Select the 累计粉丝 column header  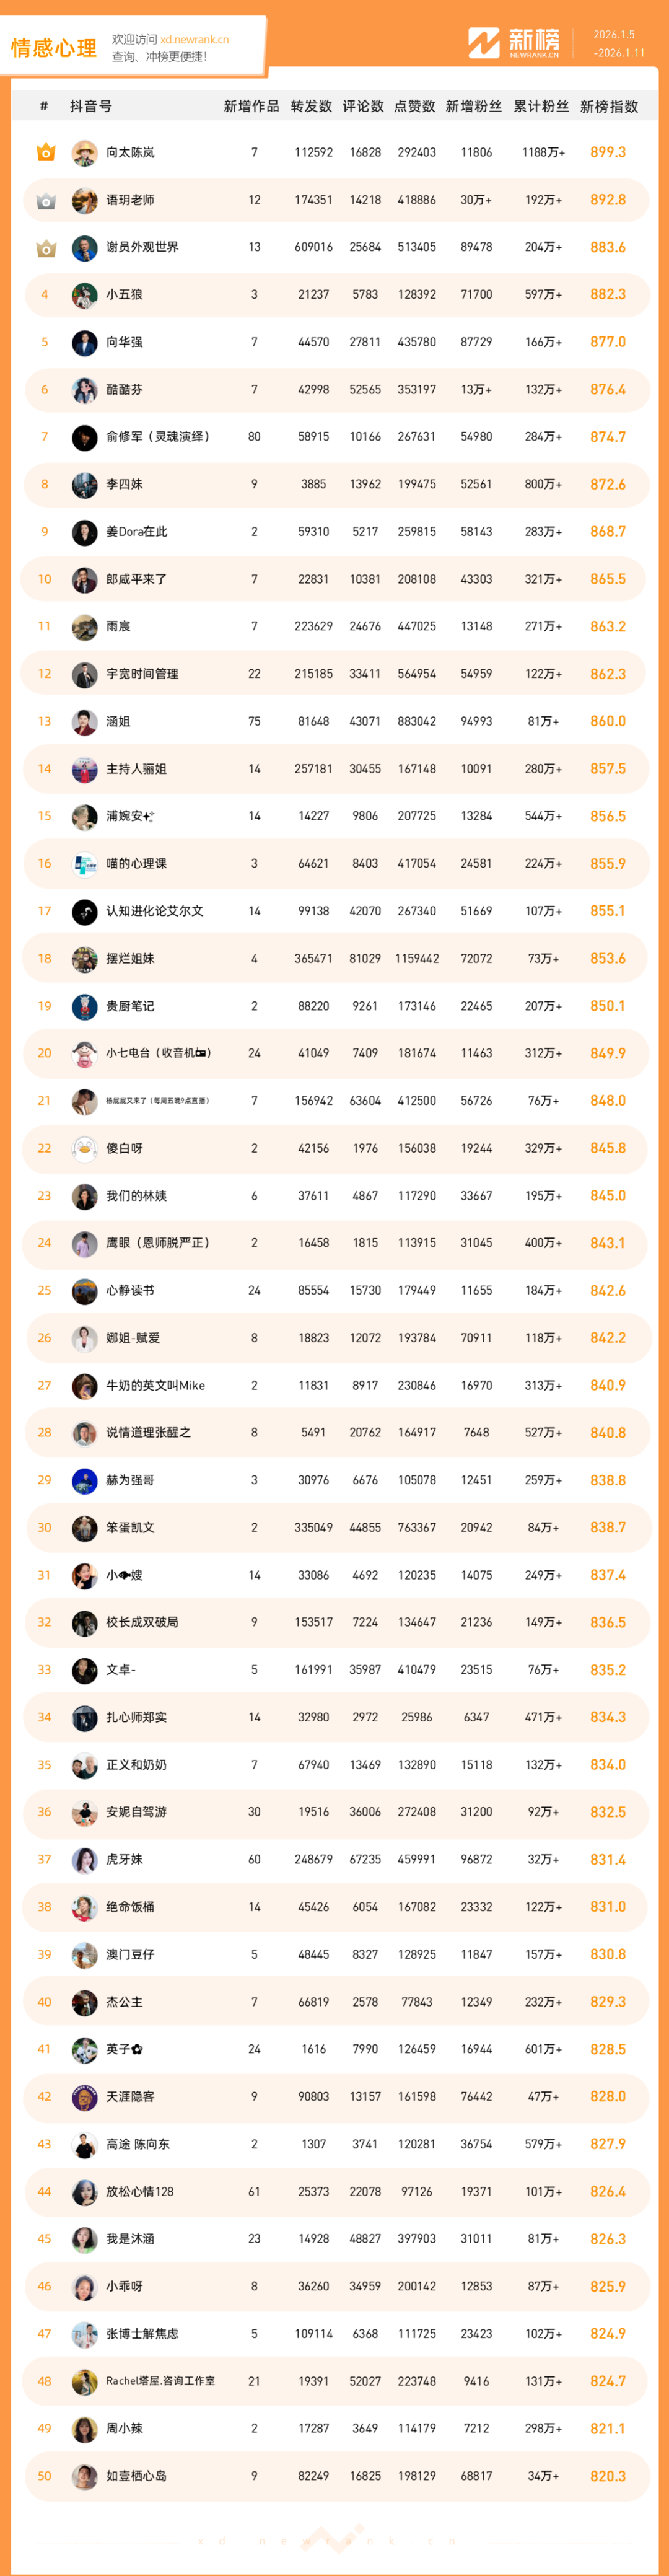tap(541, 106)
